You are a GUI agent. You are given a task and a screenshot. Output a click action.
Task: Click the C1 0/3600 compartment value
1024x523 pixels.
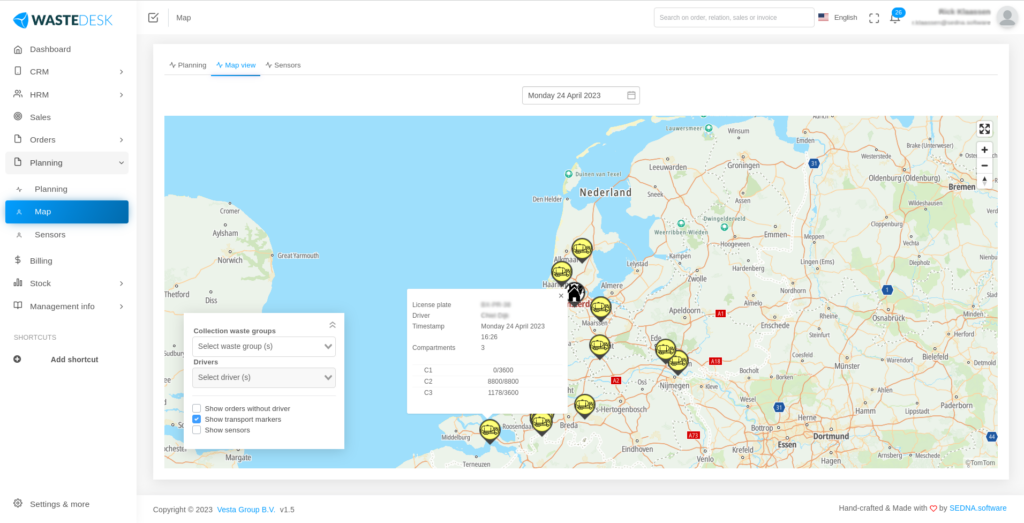coord(503,370)
